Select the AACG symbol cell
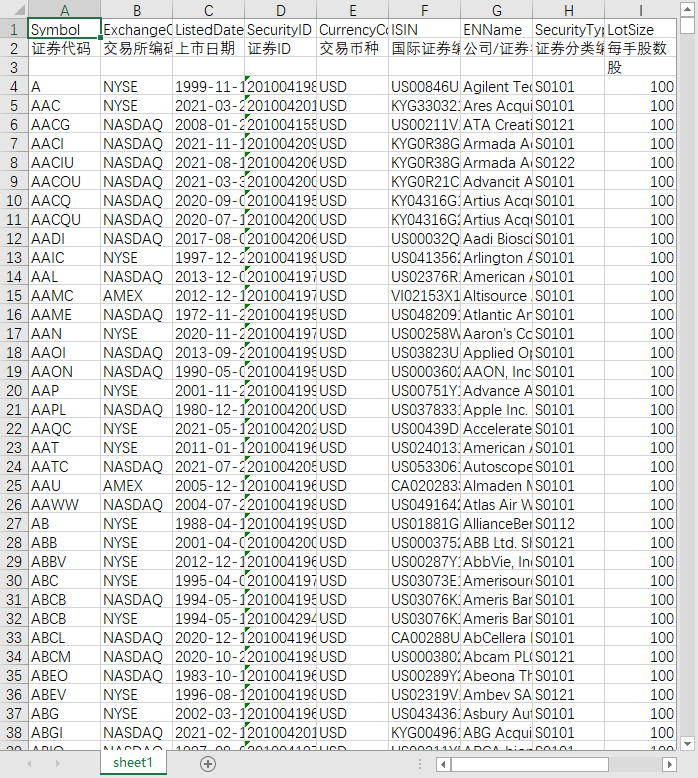 pos(64,125)
